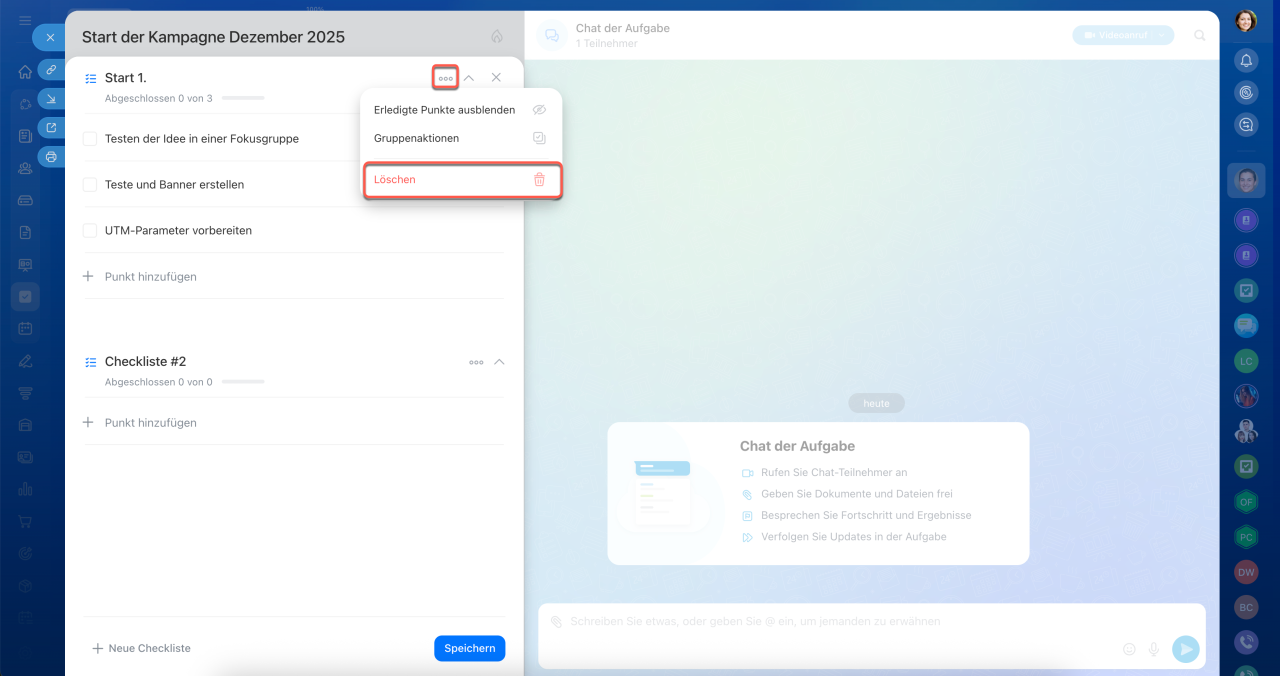
Task: Add a point to the Start 1. checklist
Action: [x=140, y=277]
